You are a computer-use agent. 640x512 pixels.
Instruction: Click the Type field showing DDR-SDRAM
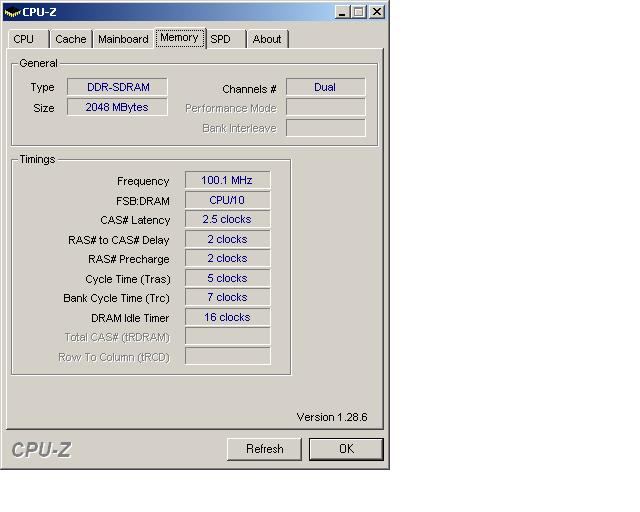coord(118,87)
